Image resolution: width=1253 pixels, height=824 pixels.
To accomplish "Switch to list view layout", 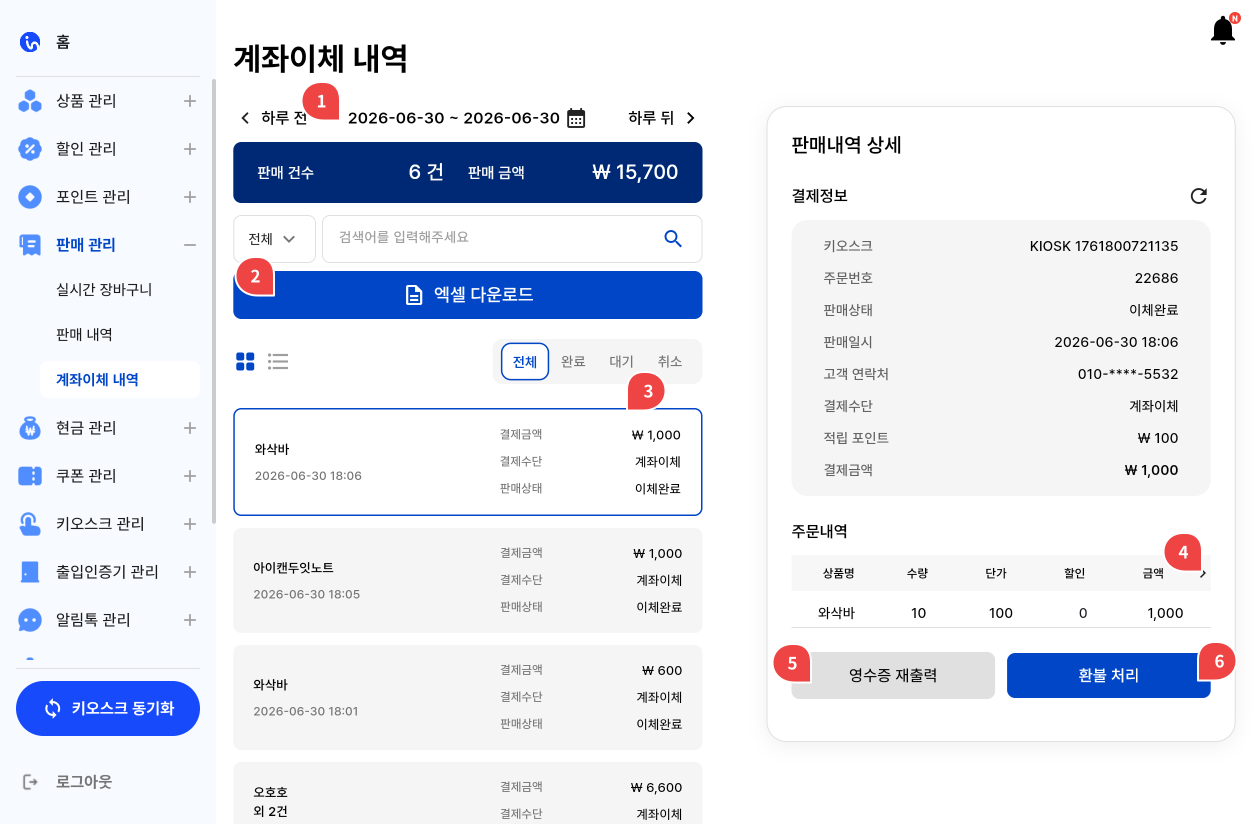I will tap(278, 361).
